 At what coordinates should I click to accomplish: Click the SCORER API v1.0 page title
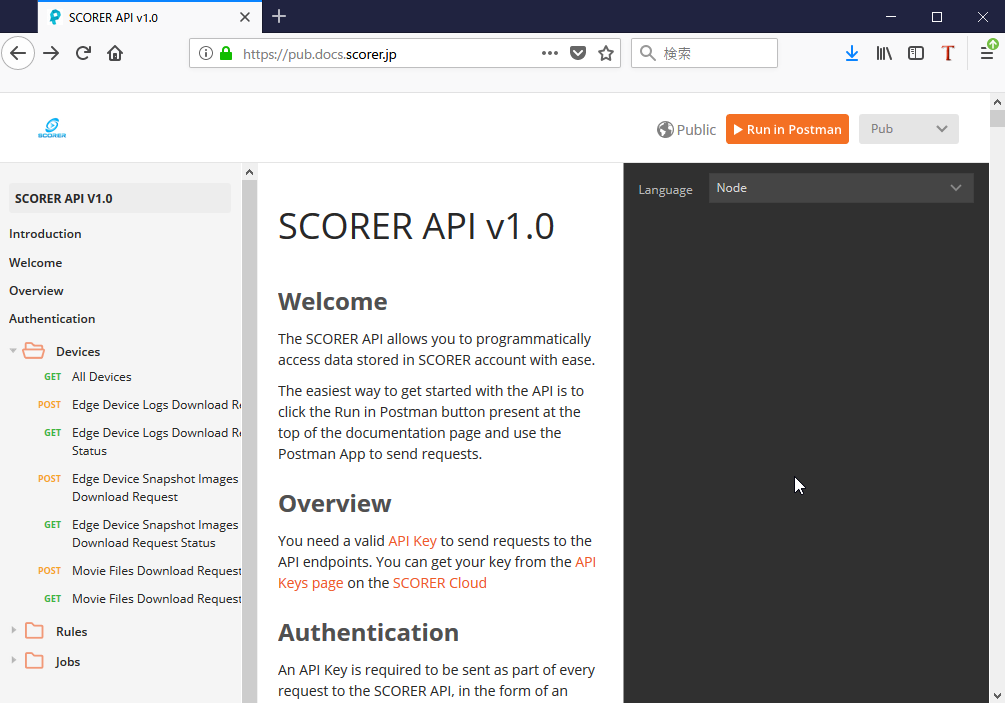tap(416, 226)
